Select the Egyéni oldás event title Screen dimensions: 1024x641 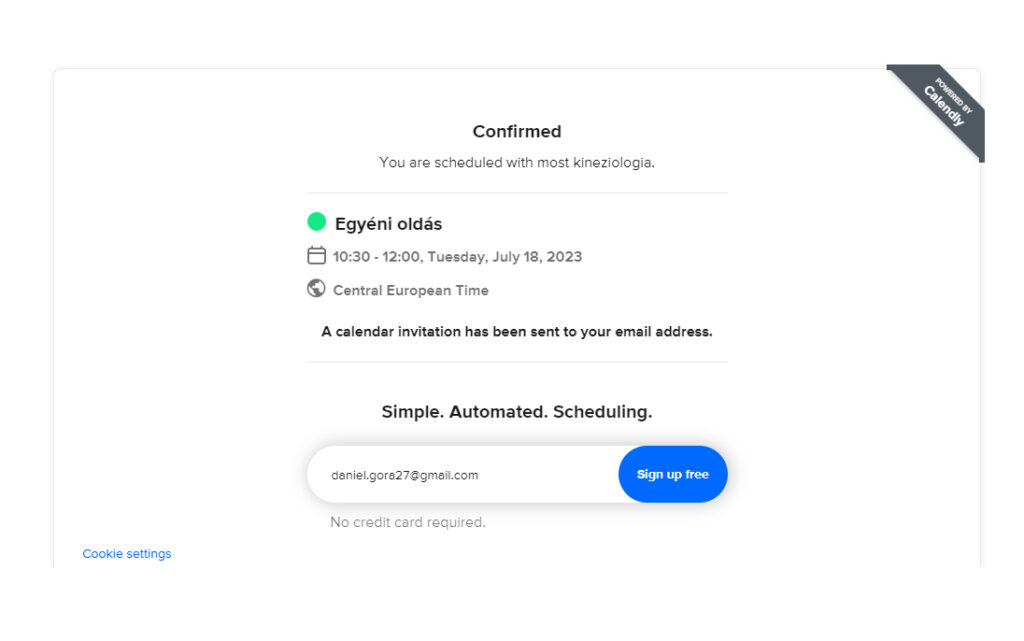tap(388, 224)
